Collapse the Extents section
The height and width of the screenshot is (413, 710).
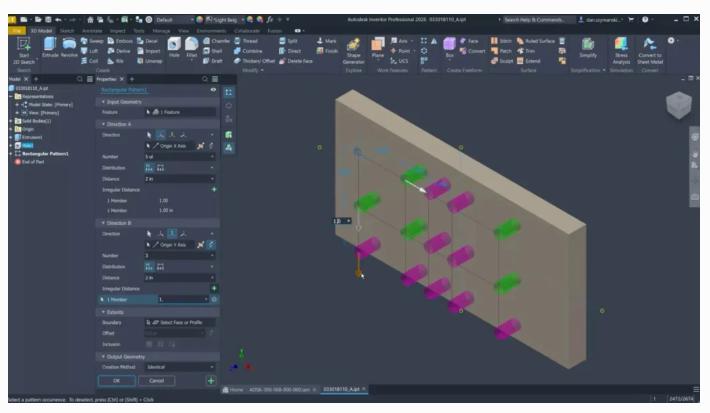103,312
